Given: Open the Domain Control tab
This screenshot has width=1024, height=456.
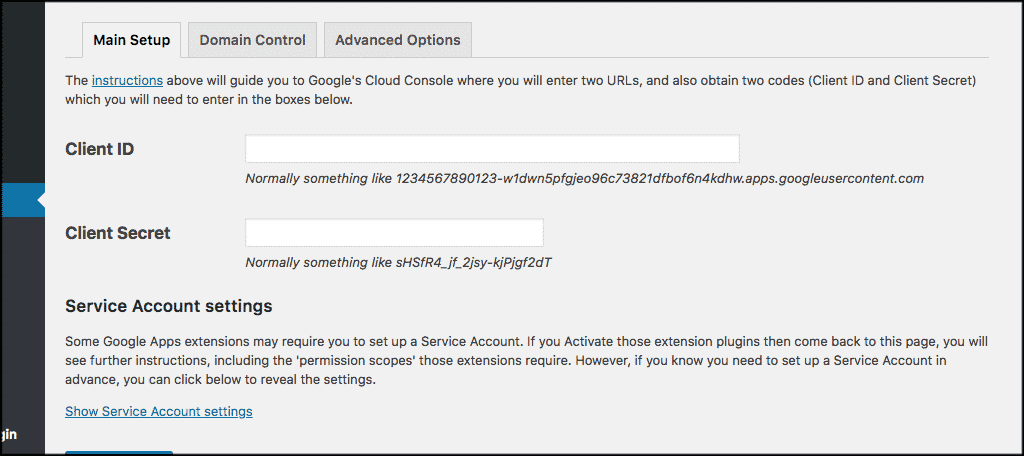Looking at the screenshot, I should click(252, 40).
